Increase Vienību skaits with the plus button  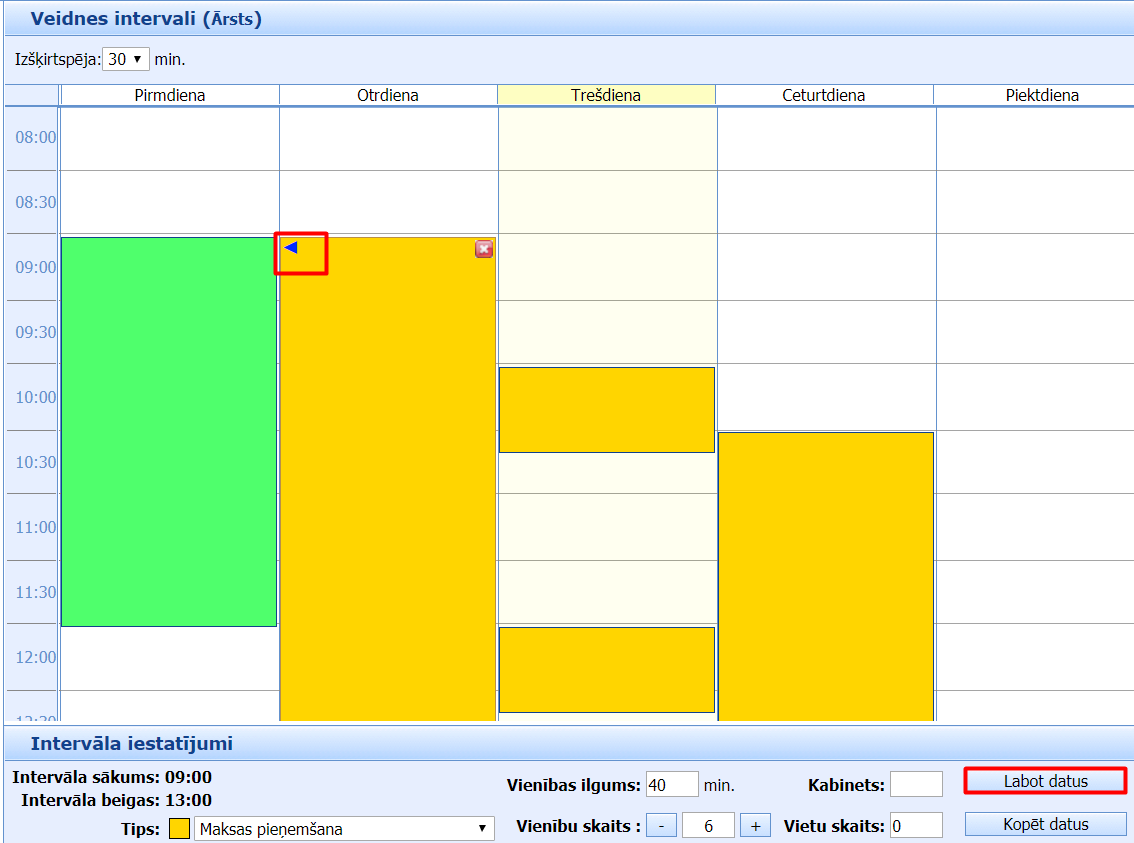(756, 825)
